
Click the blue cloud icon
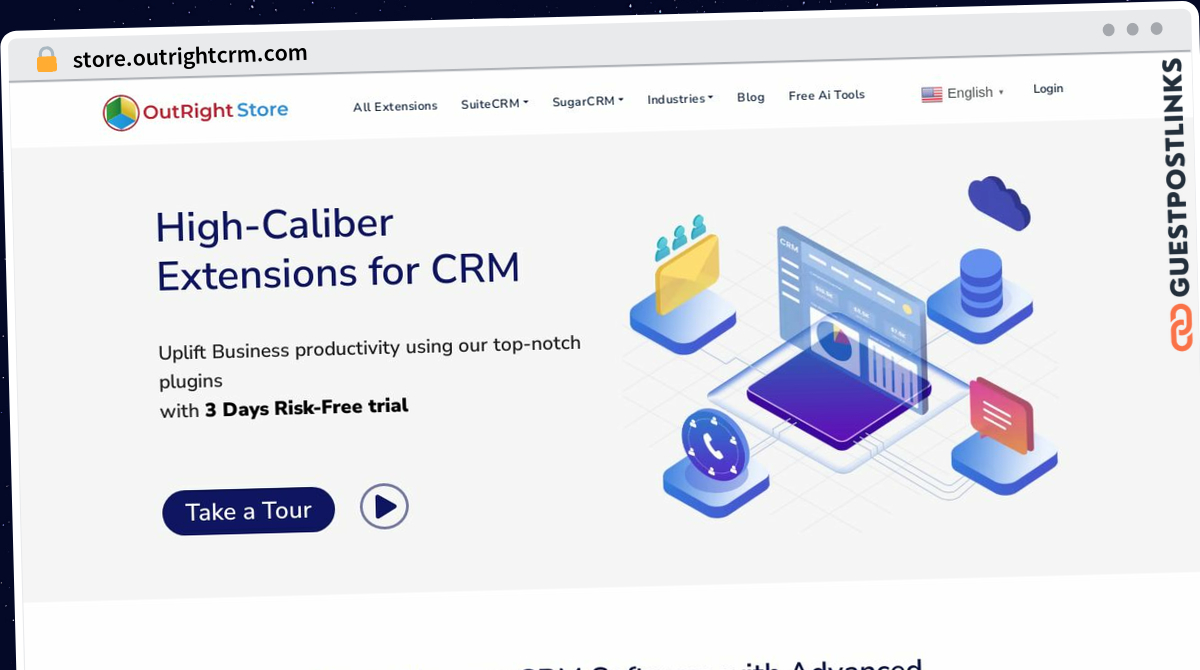pos(999,201)
